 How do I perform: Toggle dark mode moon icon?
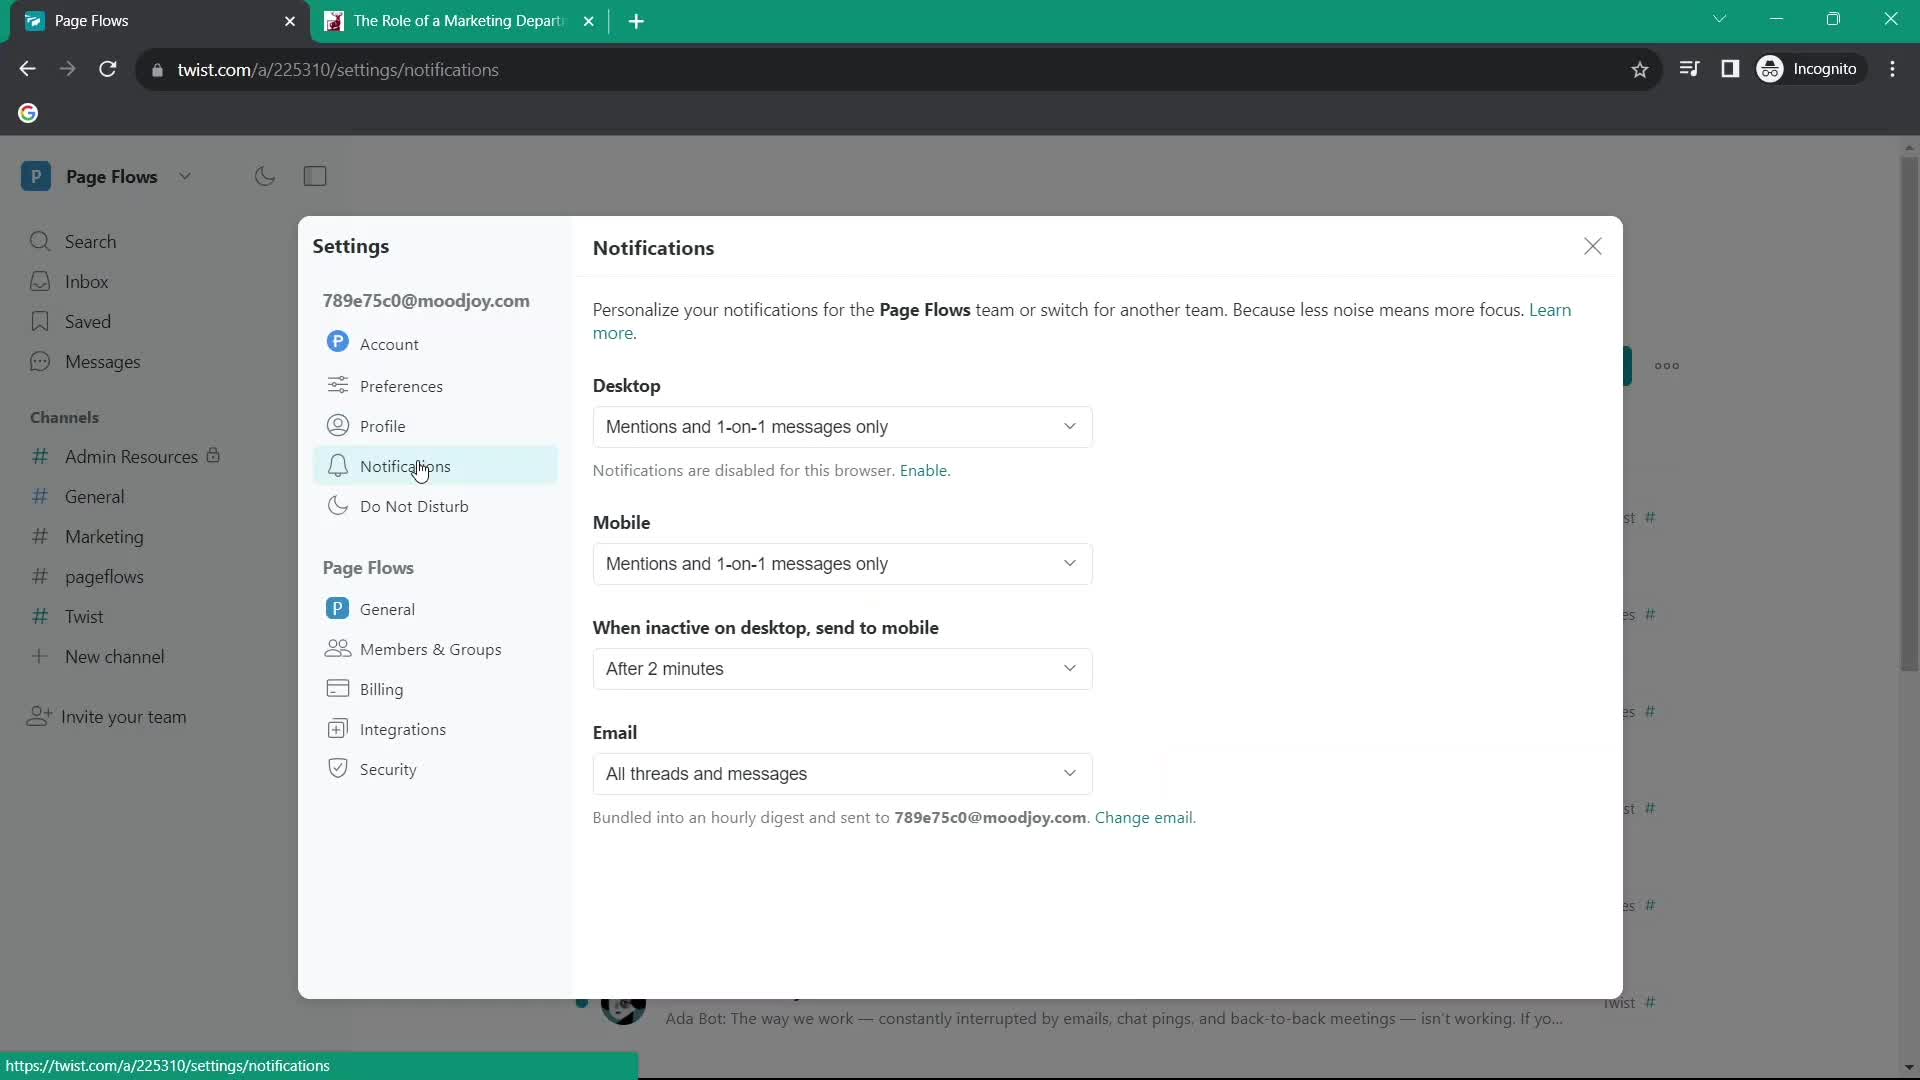click(x=266, y=175)
